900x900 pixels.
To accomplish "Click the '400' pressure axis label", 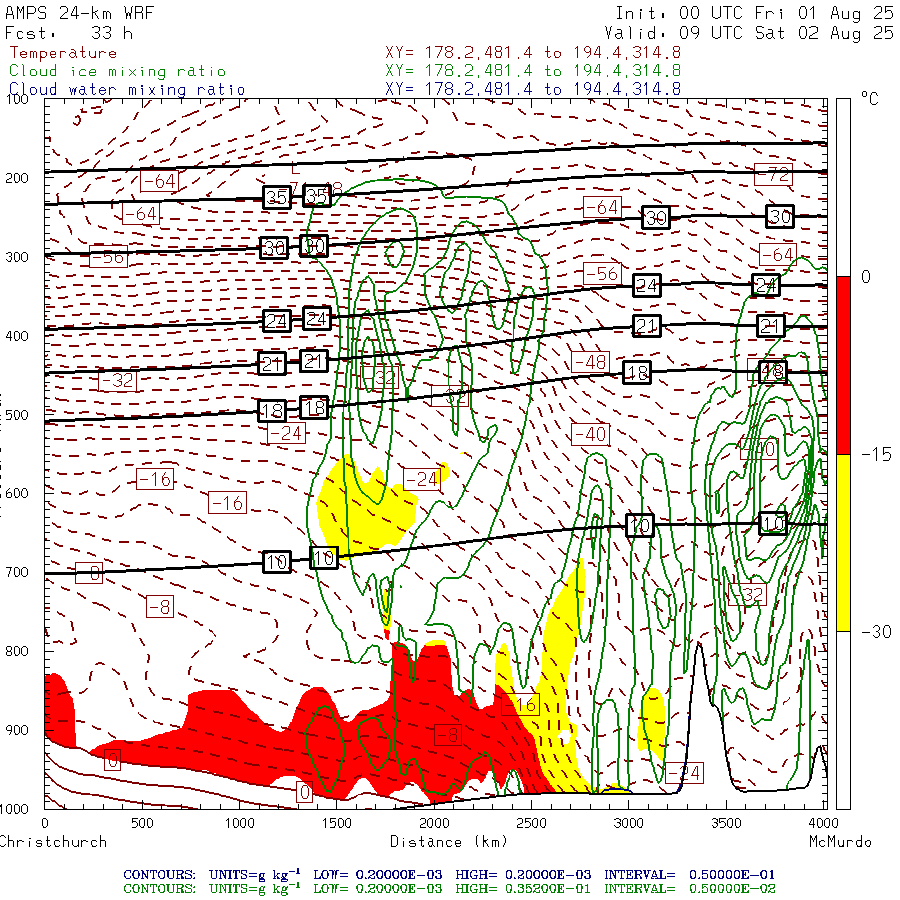I will tap(17, 336).
